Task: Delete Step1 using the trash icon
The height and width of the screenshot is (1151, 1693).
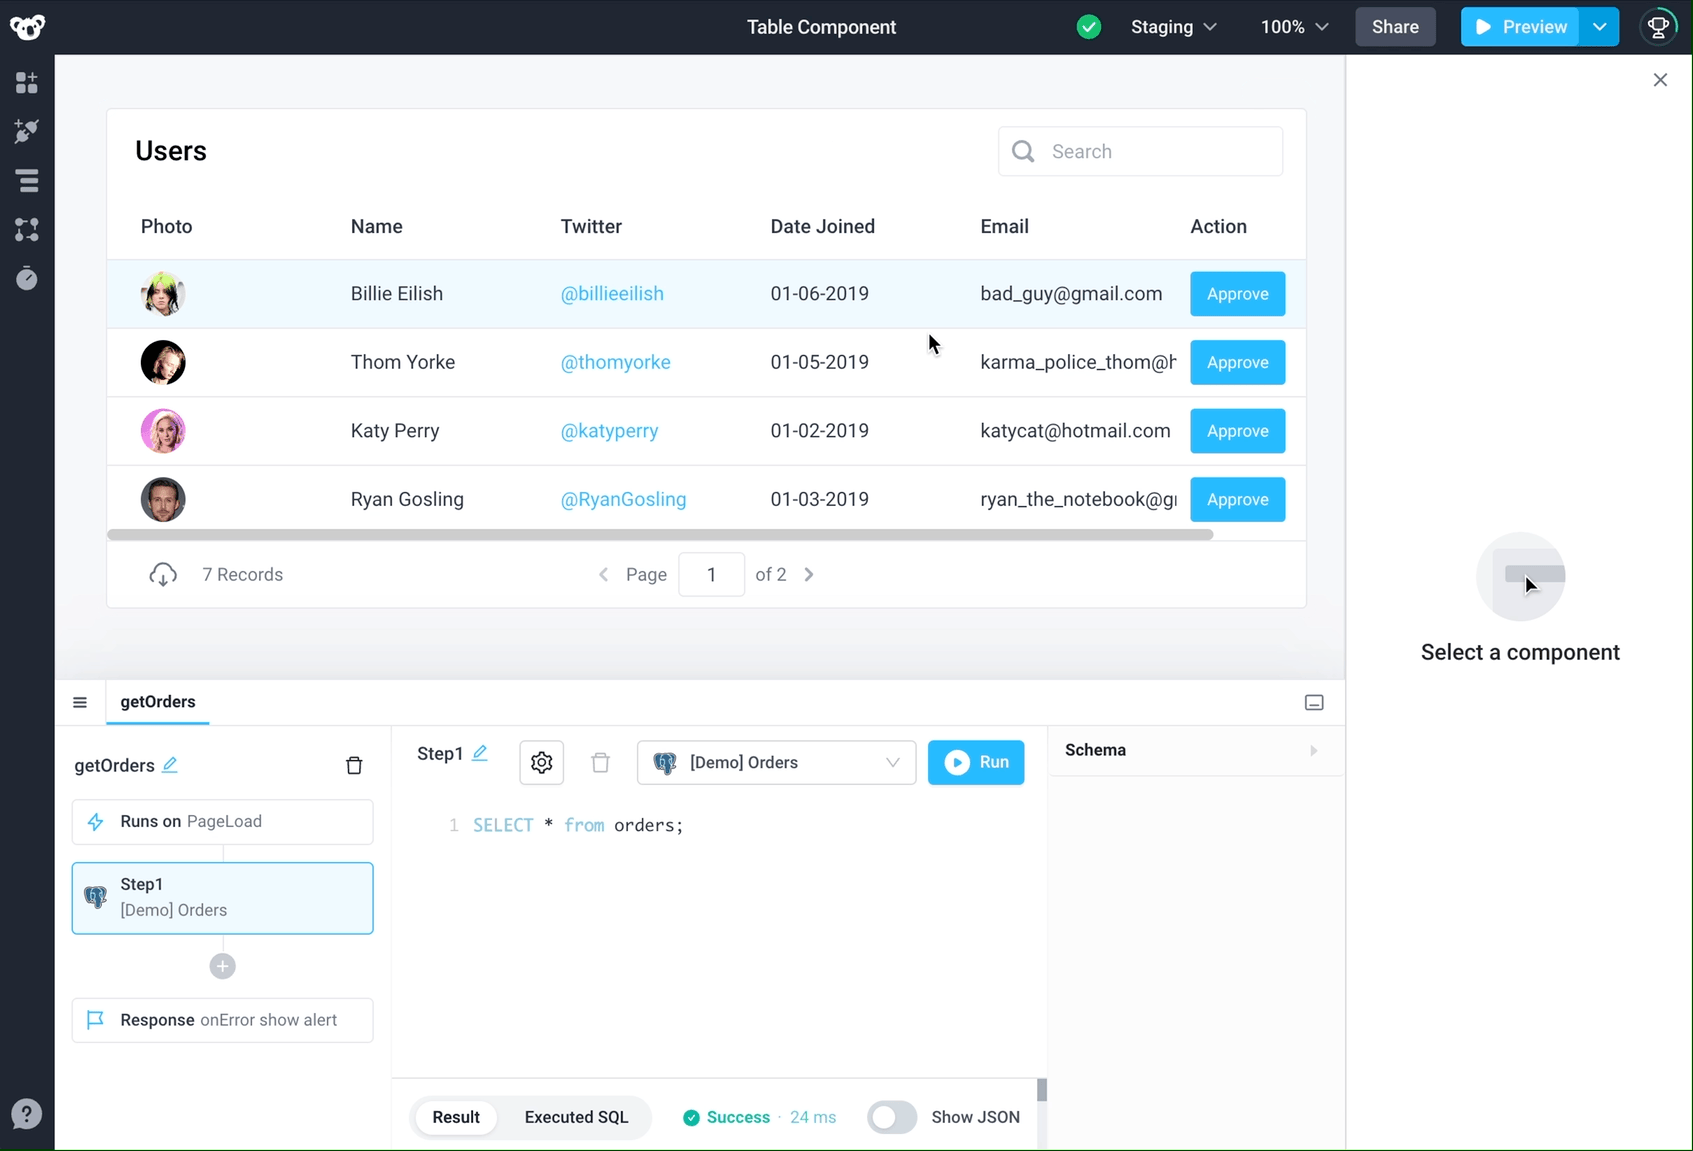Action: click(600, 763)
